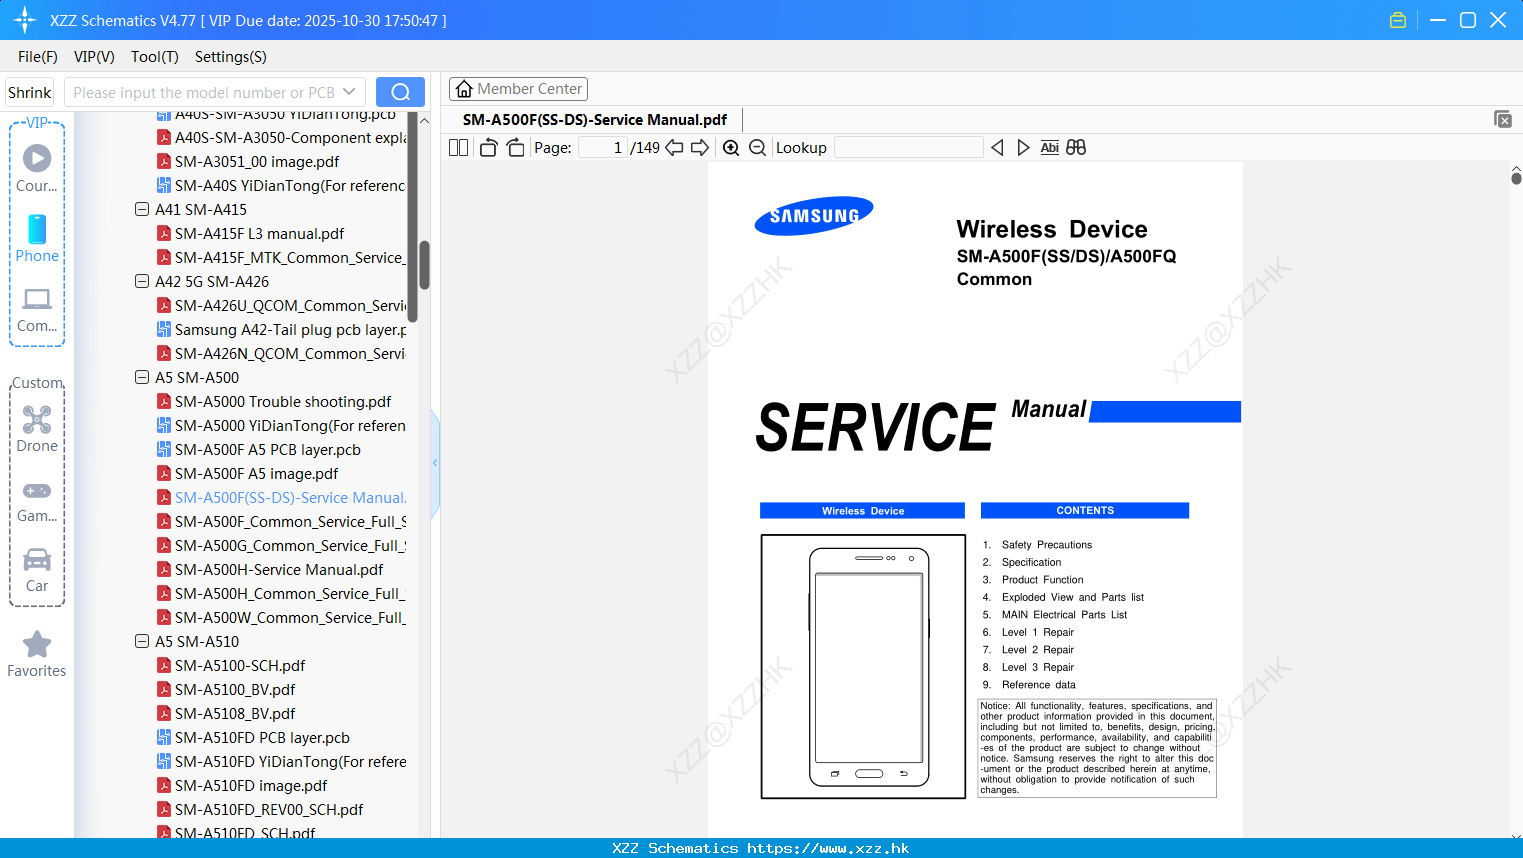This screenshot has height=858, width=1523.
Task: Click the Shrink button
Action: 29,92
